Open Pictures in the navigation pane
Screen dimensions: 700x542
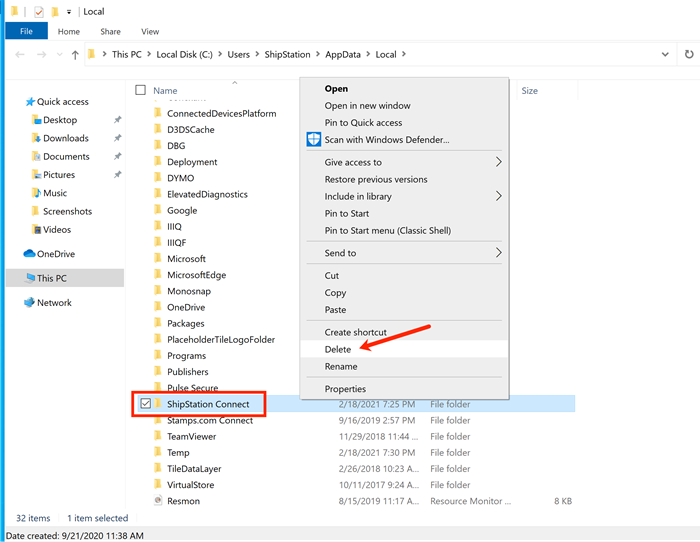tap(59, 175)
